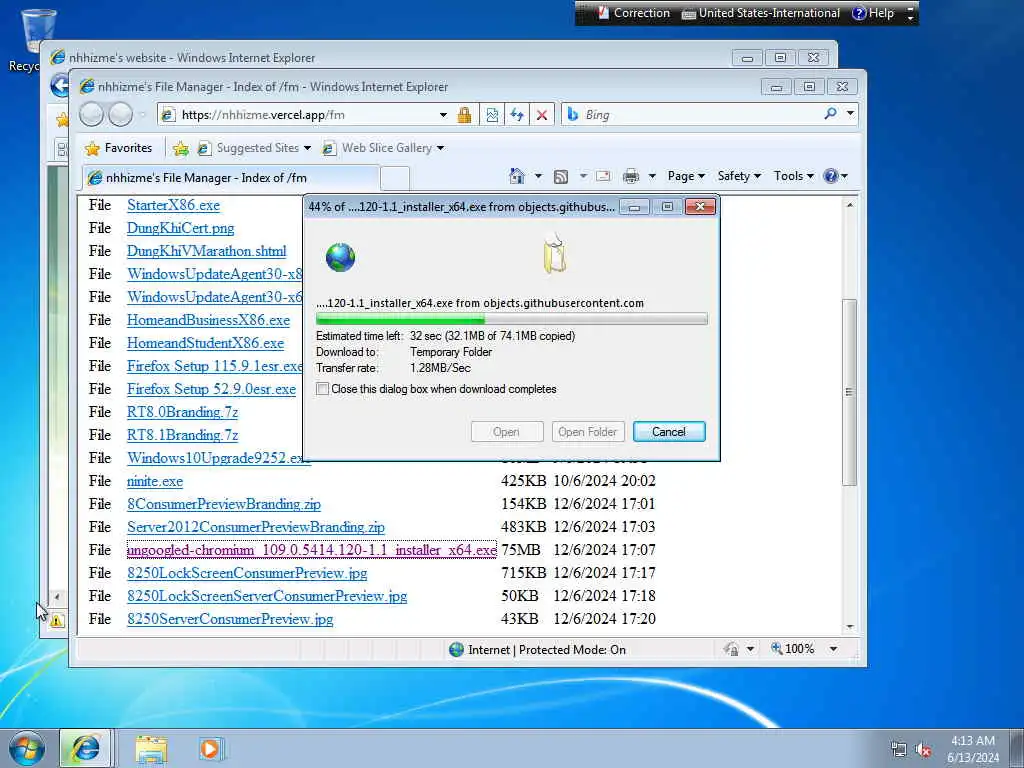Open the Page menu
Image resolution: width=1024 pixels, height=768 pixels.
coord(686,176)
